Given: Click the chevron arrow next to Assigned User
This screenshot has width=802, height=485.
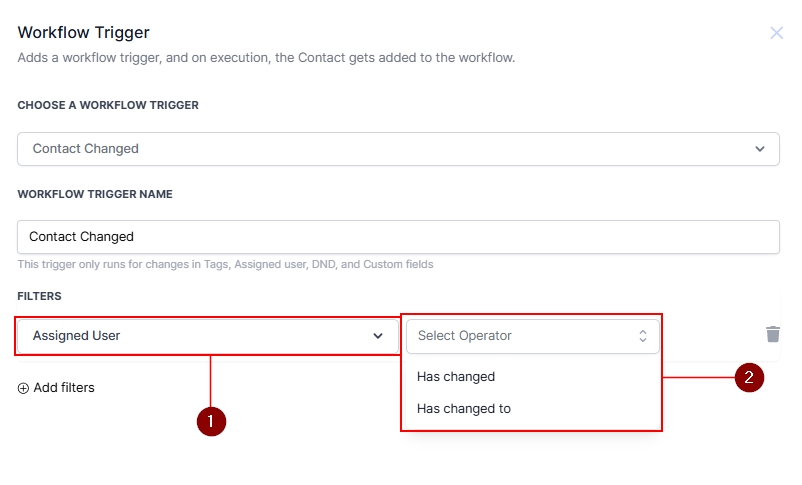Looking at the screenshot, I should [378, 336].
